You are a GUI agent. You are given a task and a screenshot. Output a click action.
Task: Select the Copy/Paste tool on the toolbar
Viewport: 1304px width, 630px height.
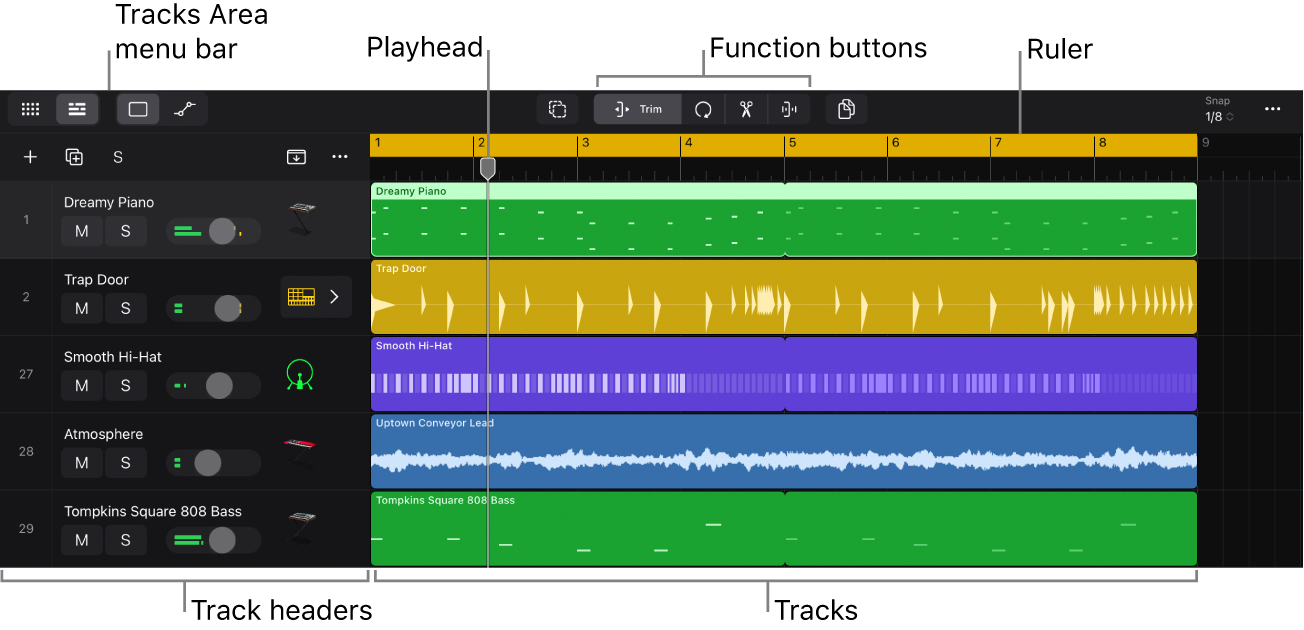point(846,109)
